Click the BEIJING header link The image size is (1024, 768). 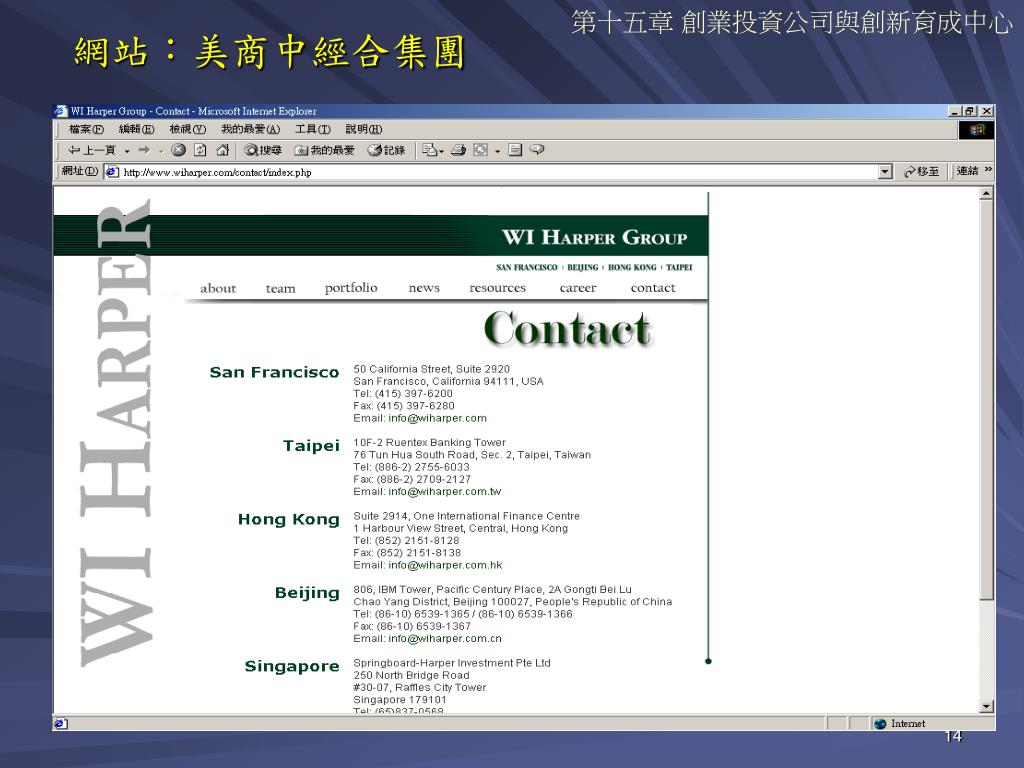583,268
